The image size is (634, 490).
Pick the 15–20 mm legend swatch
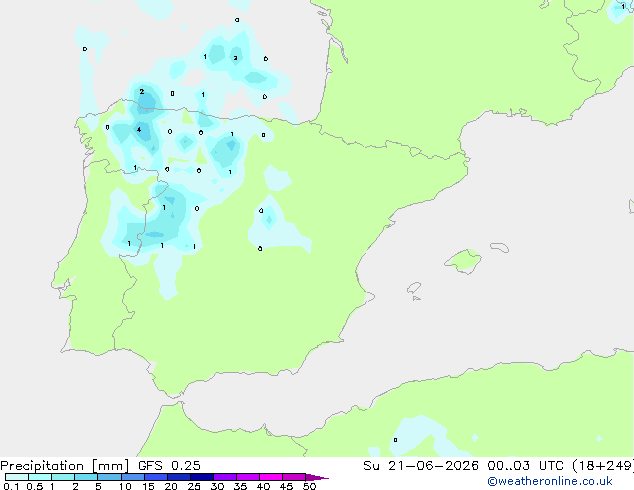[155, 477]
